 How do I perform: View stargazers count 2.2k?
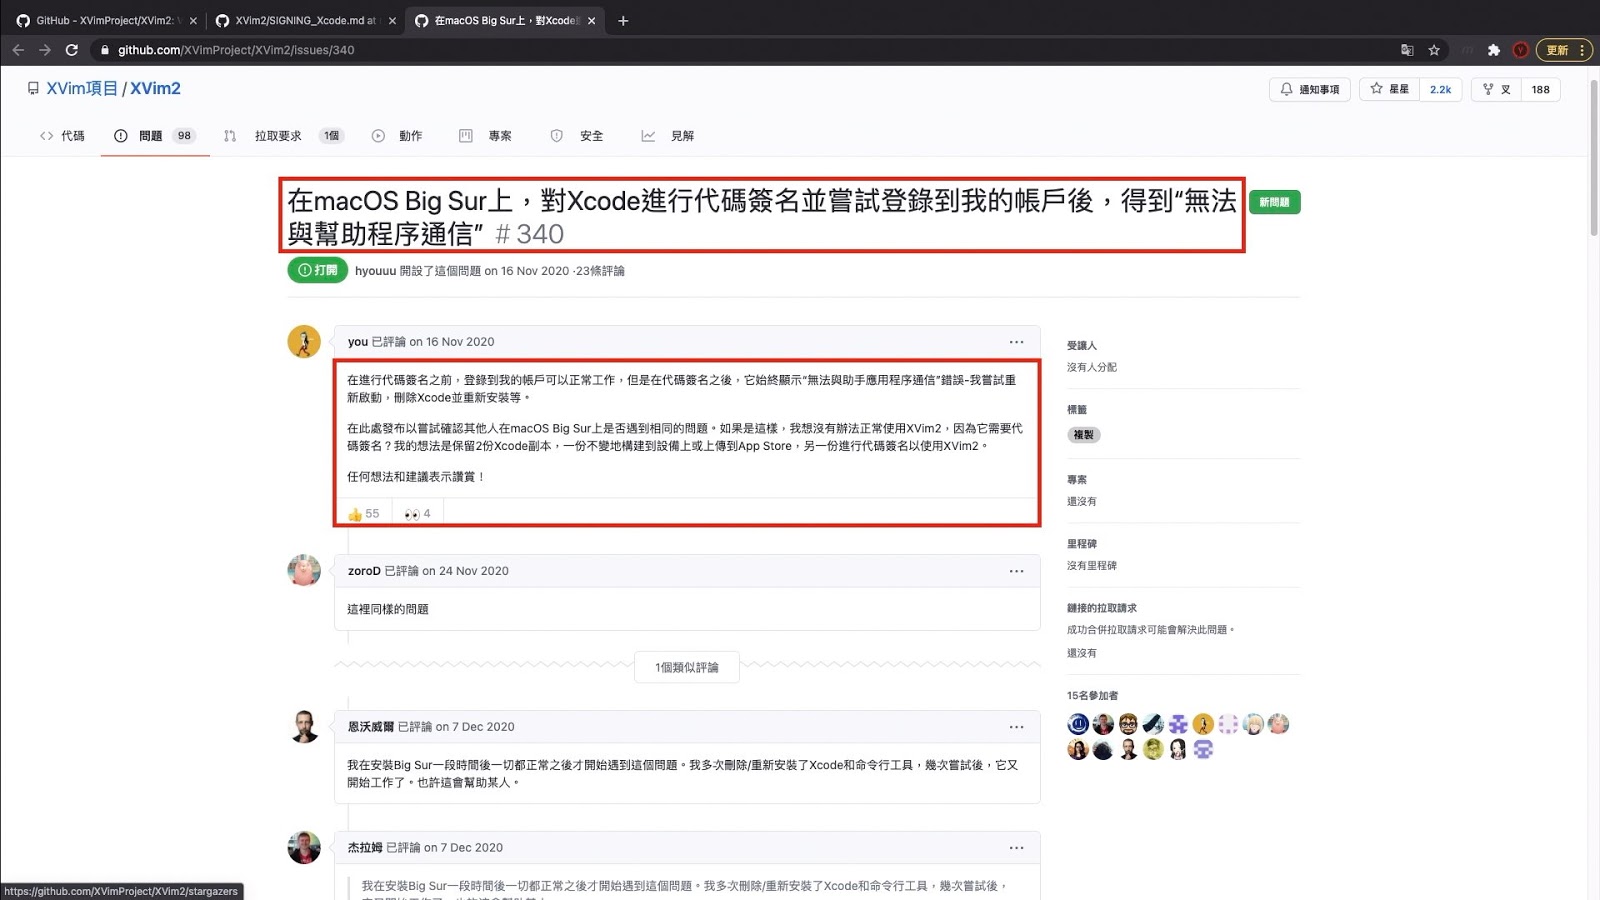click(x=1440, y=89)
